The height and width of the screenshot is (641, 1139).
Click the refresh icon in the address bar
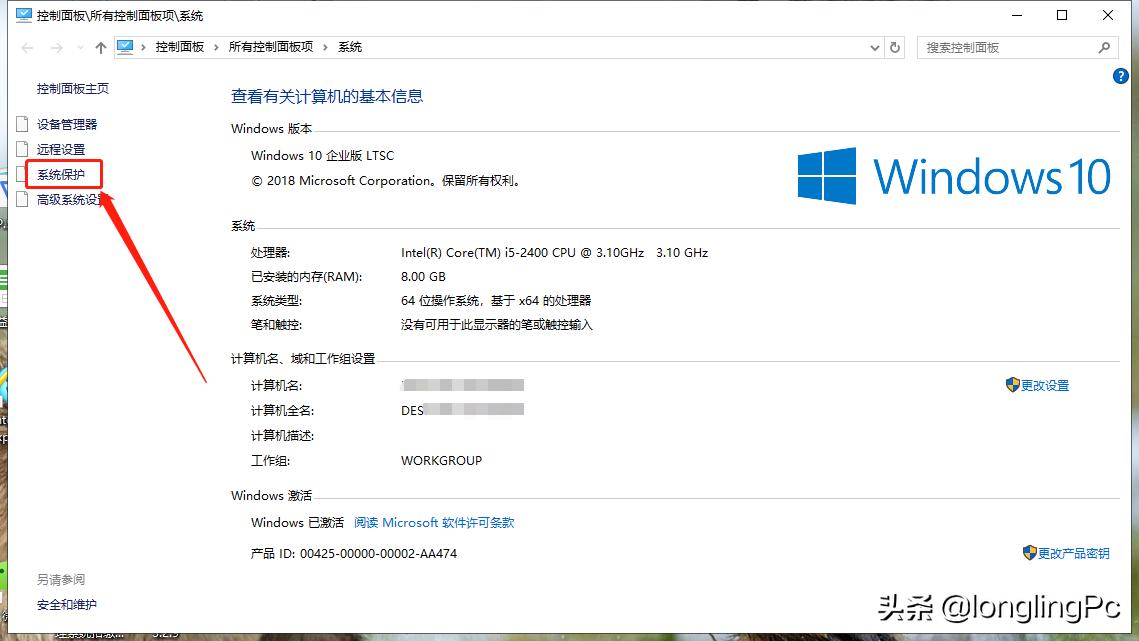click(x=896, y=47)
